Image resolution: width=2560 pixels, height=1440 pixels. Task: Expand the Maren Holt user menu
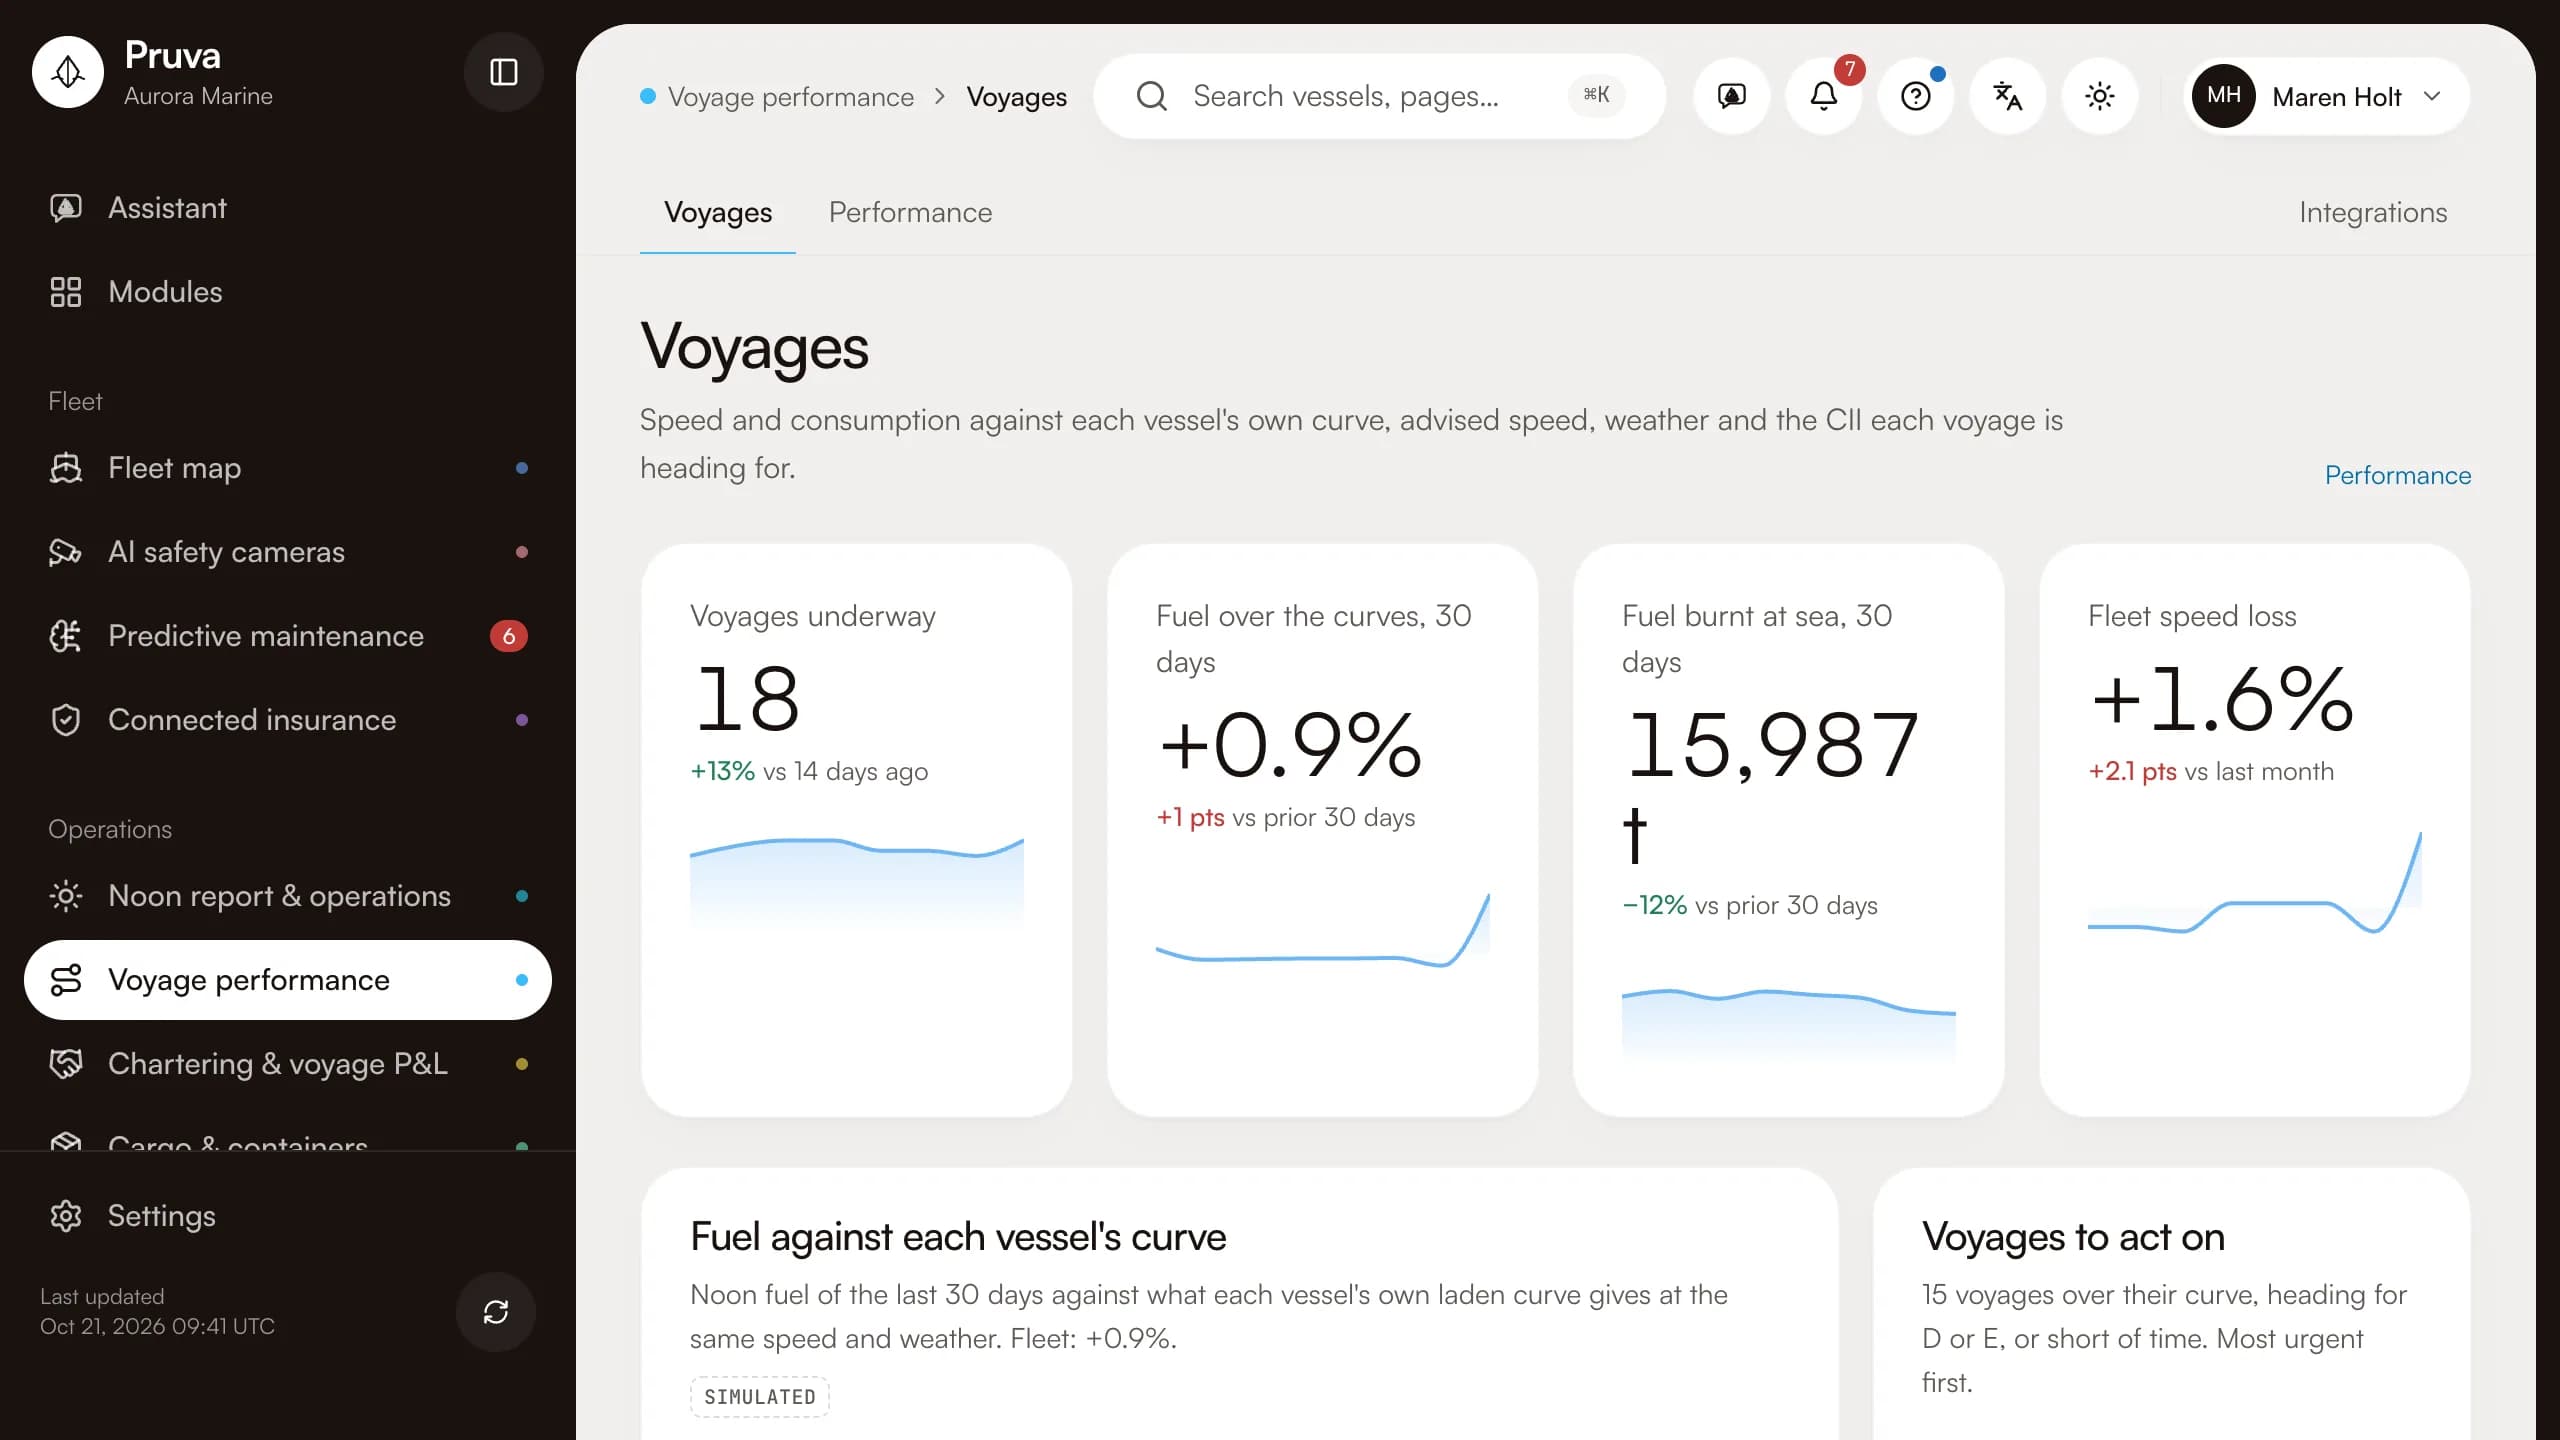tap(2326, 96)
